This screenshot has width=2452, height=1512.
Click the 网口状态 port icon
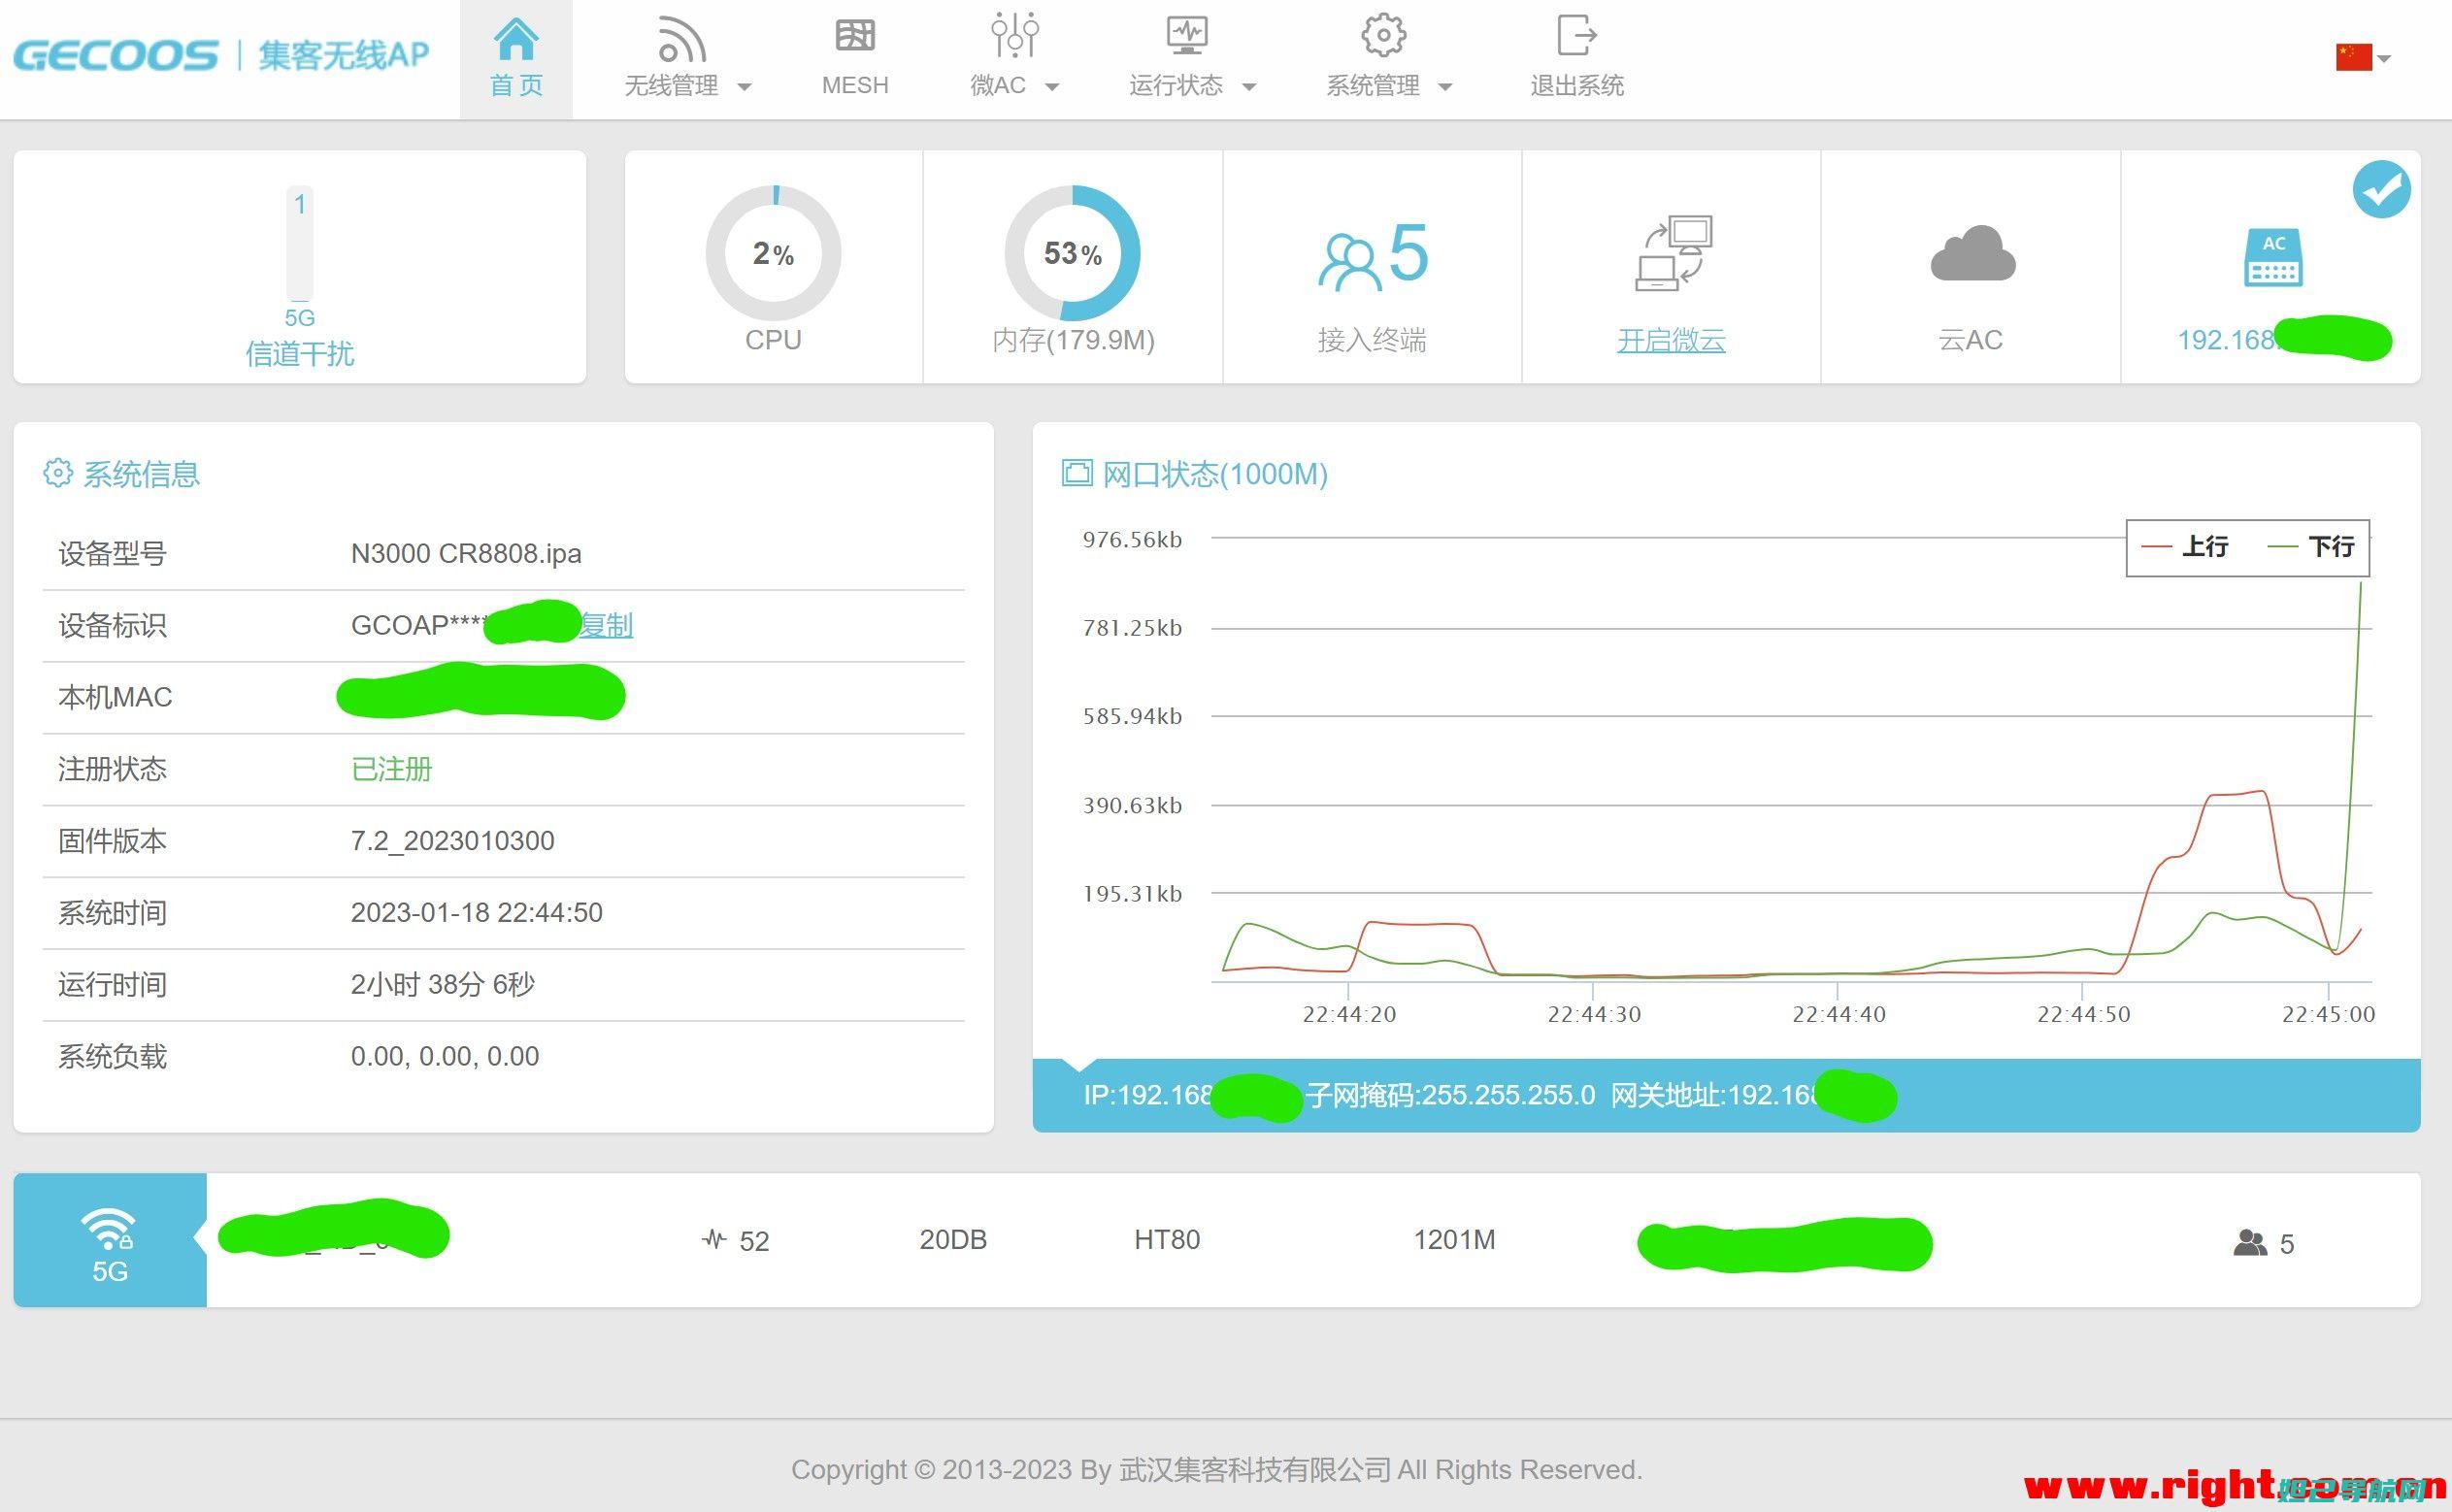(x=1077, y=473)
